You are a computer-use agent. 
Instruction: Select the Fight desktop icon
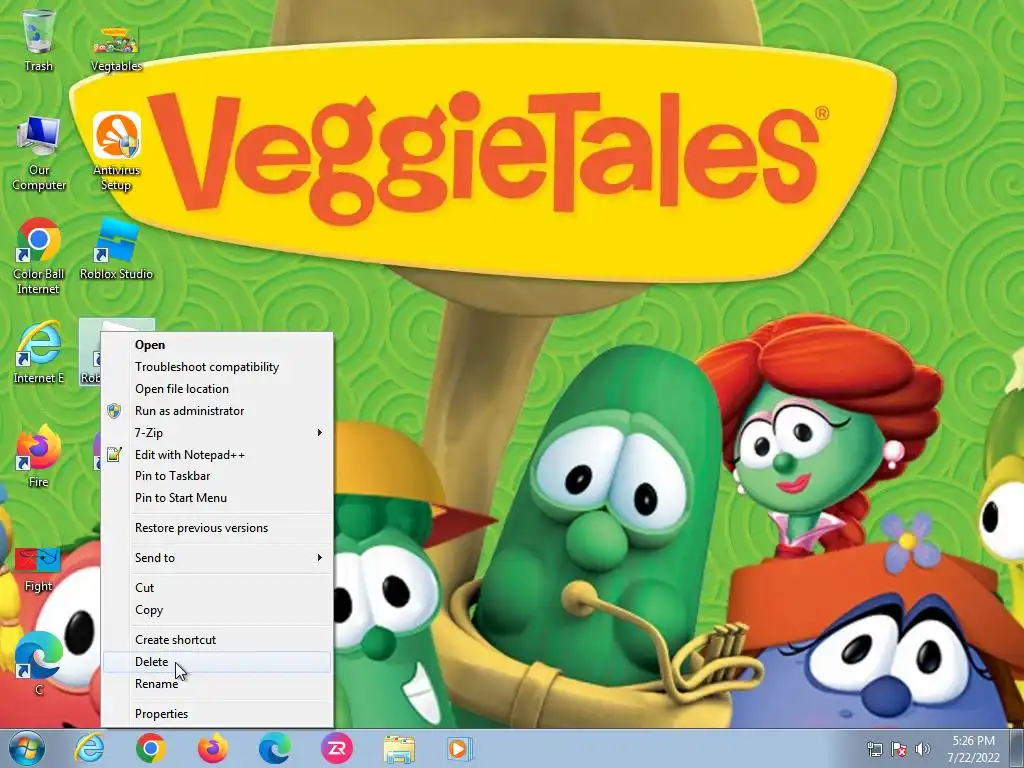point(39,569)
